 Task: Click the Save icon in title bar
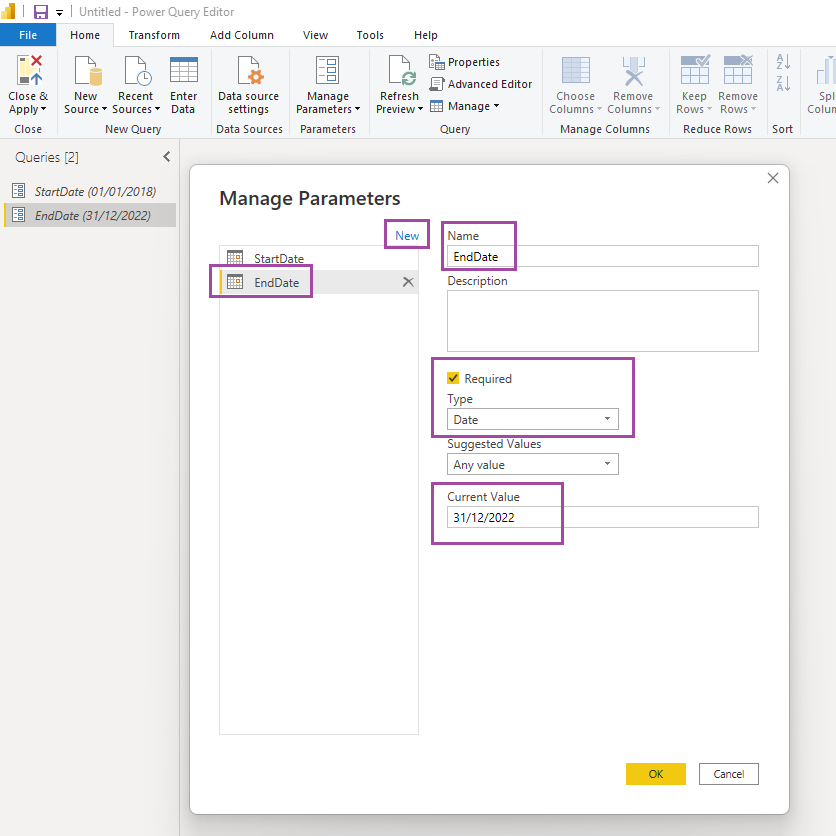click(41, 12)
